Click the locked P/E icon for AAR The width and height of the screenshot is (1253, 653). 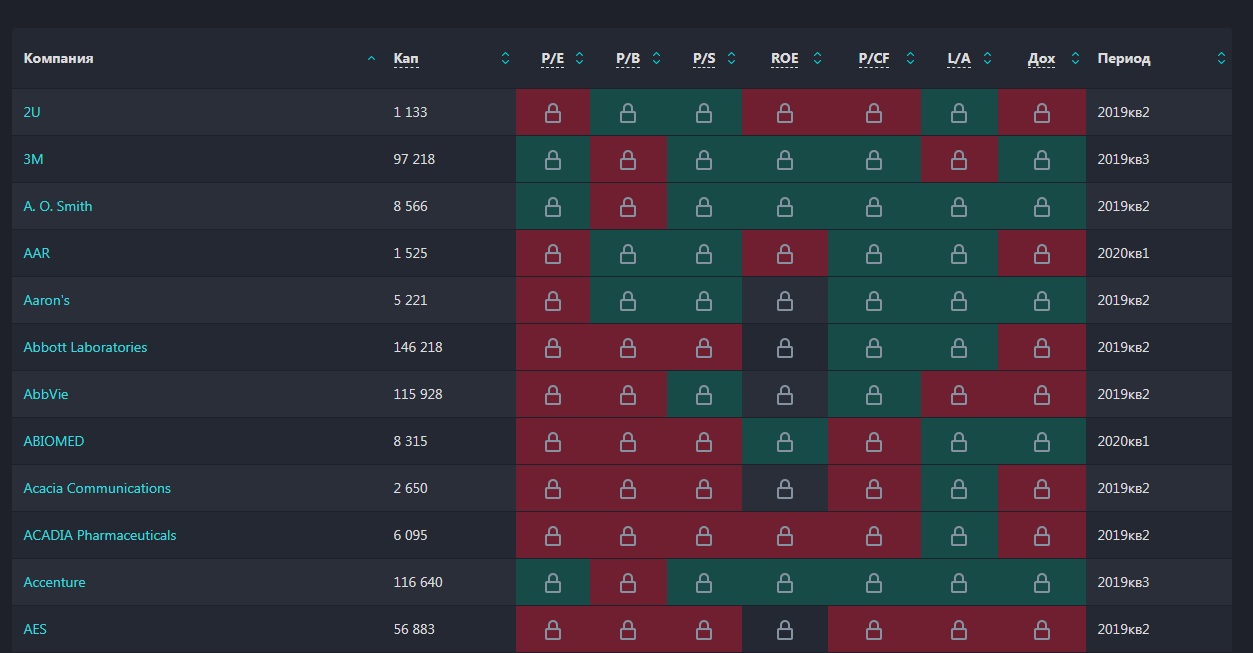(552, 254)
